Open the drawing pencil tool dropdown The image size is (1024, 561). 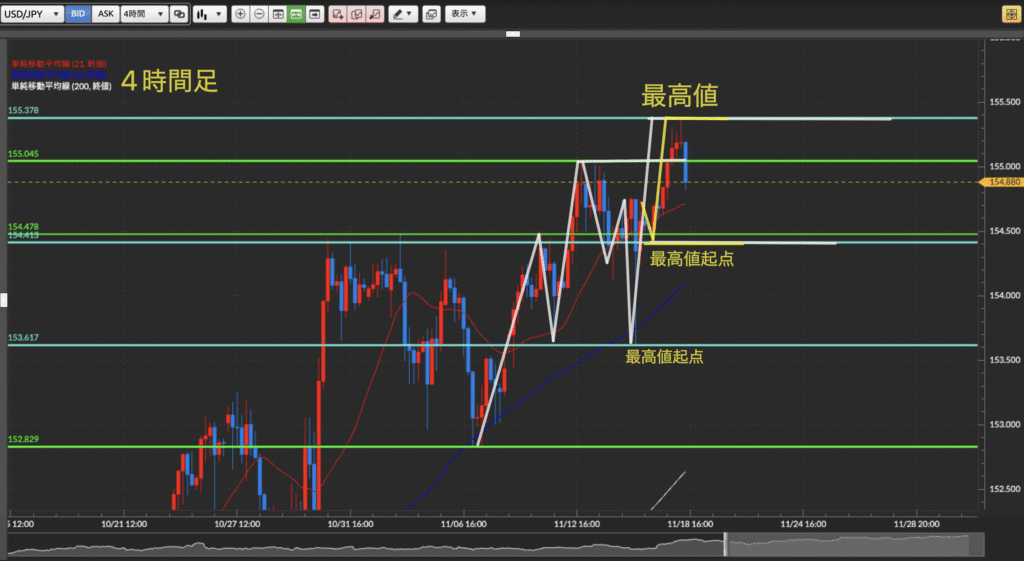point(404,15)
